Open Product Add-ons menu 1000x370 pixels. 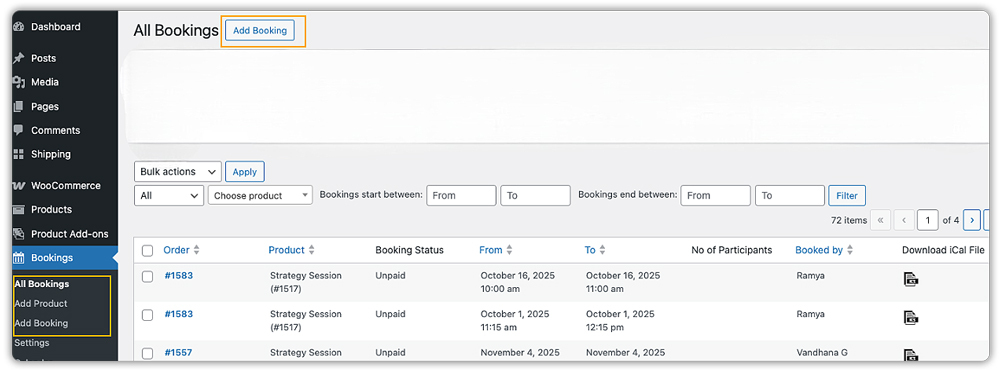[70, 233]
